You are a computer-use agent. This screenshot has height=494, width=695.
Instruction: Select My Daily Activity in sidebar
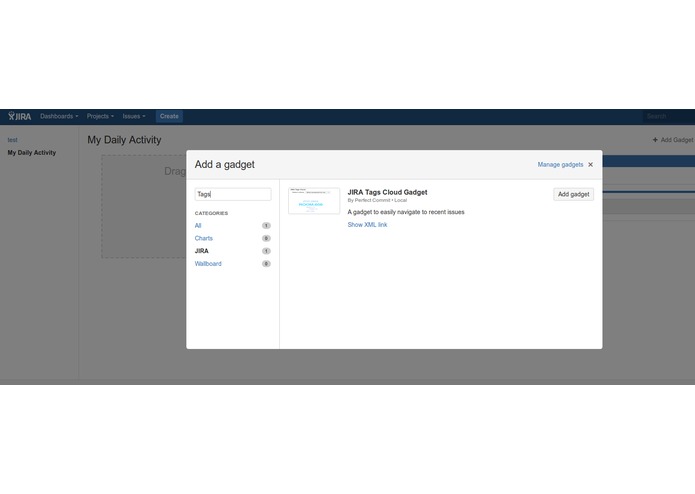point(32,152)
